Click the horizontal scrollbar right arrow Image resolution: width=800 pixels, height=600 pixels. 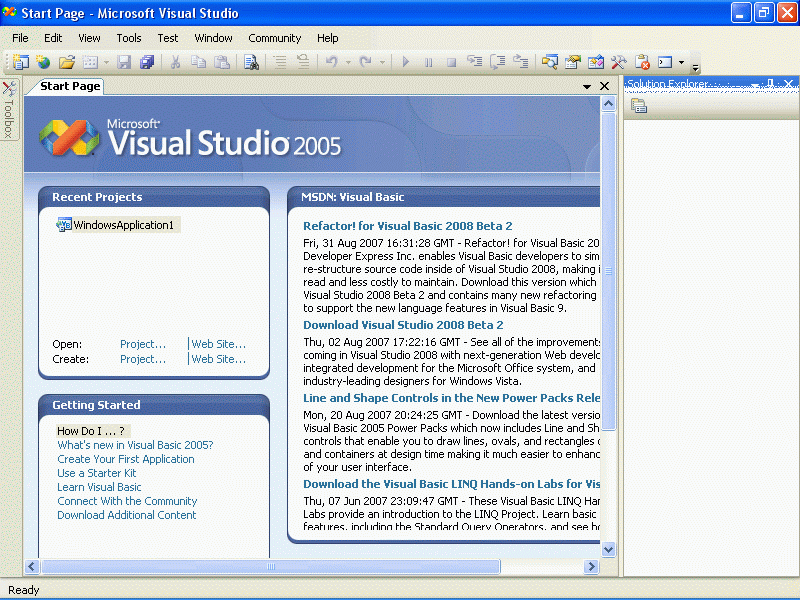pos(591,566)
